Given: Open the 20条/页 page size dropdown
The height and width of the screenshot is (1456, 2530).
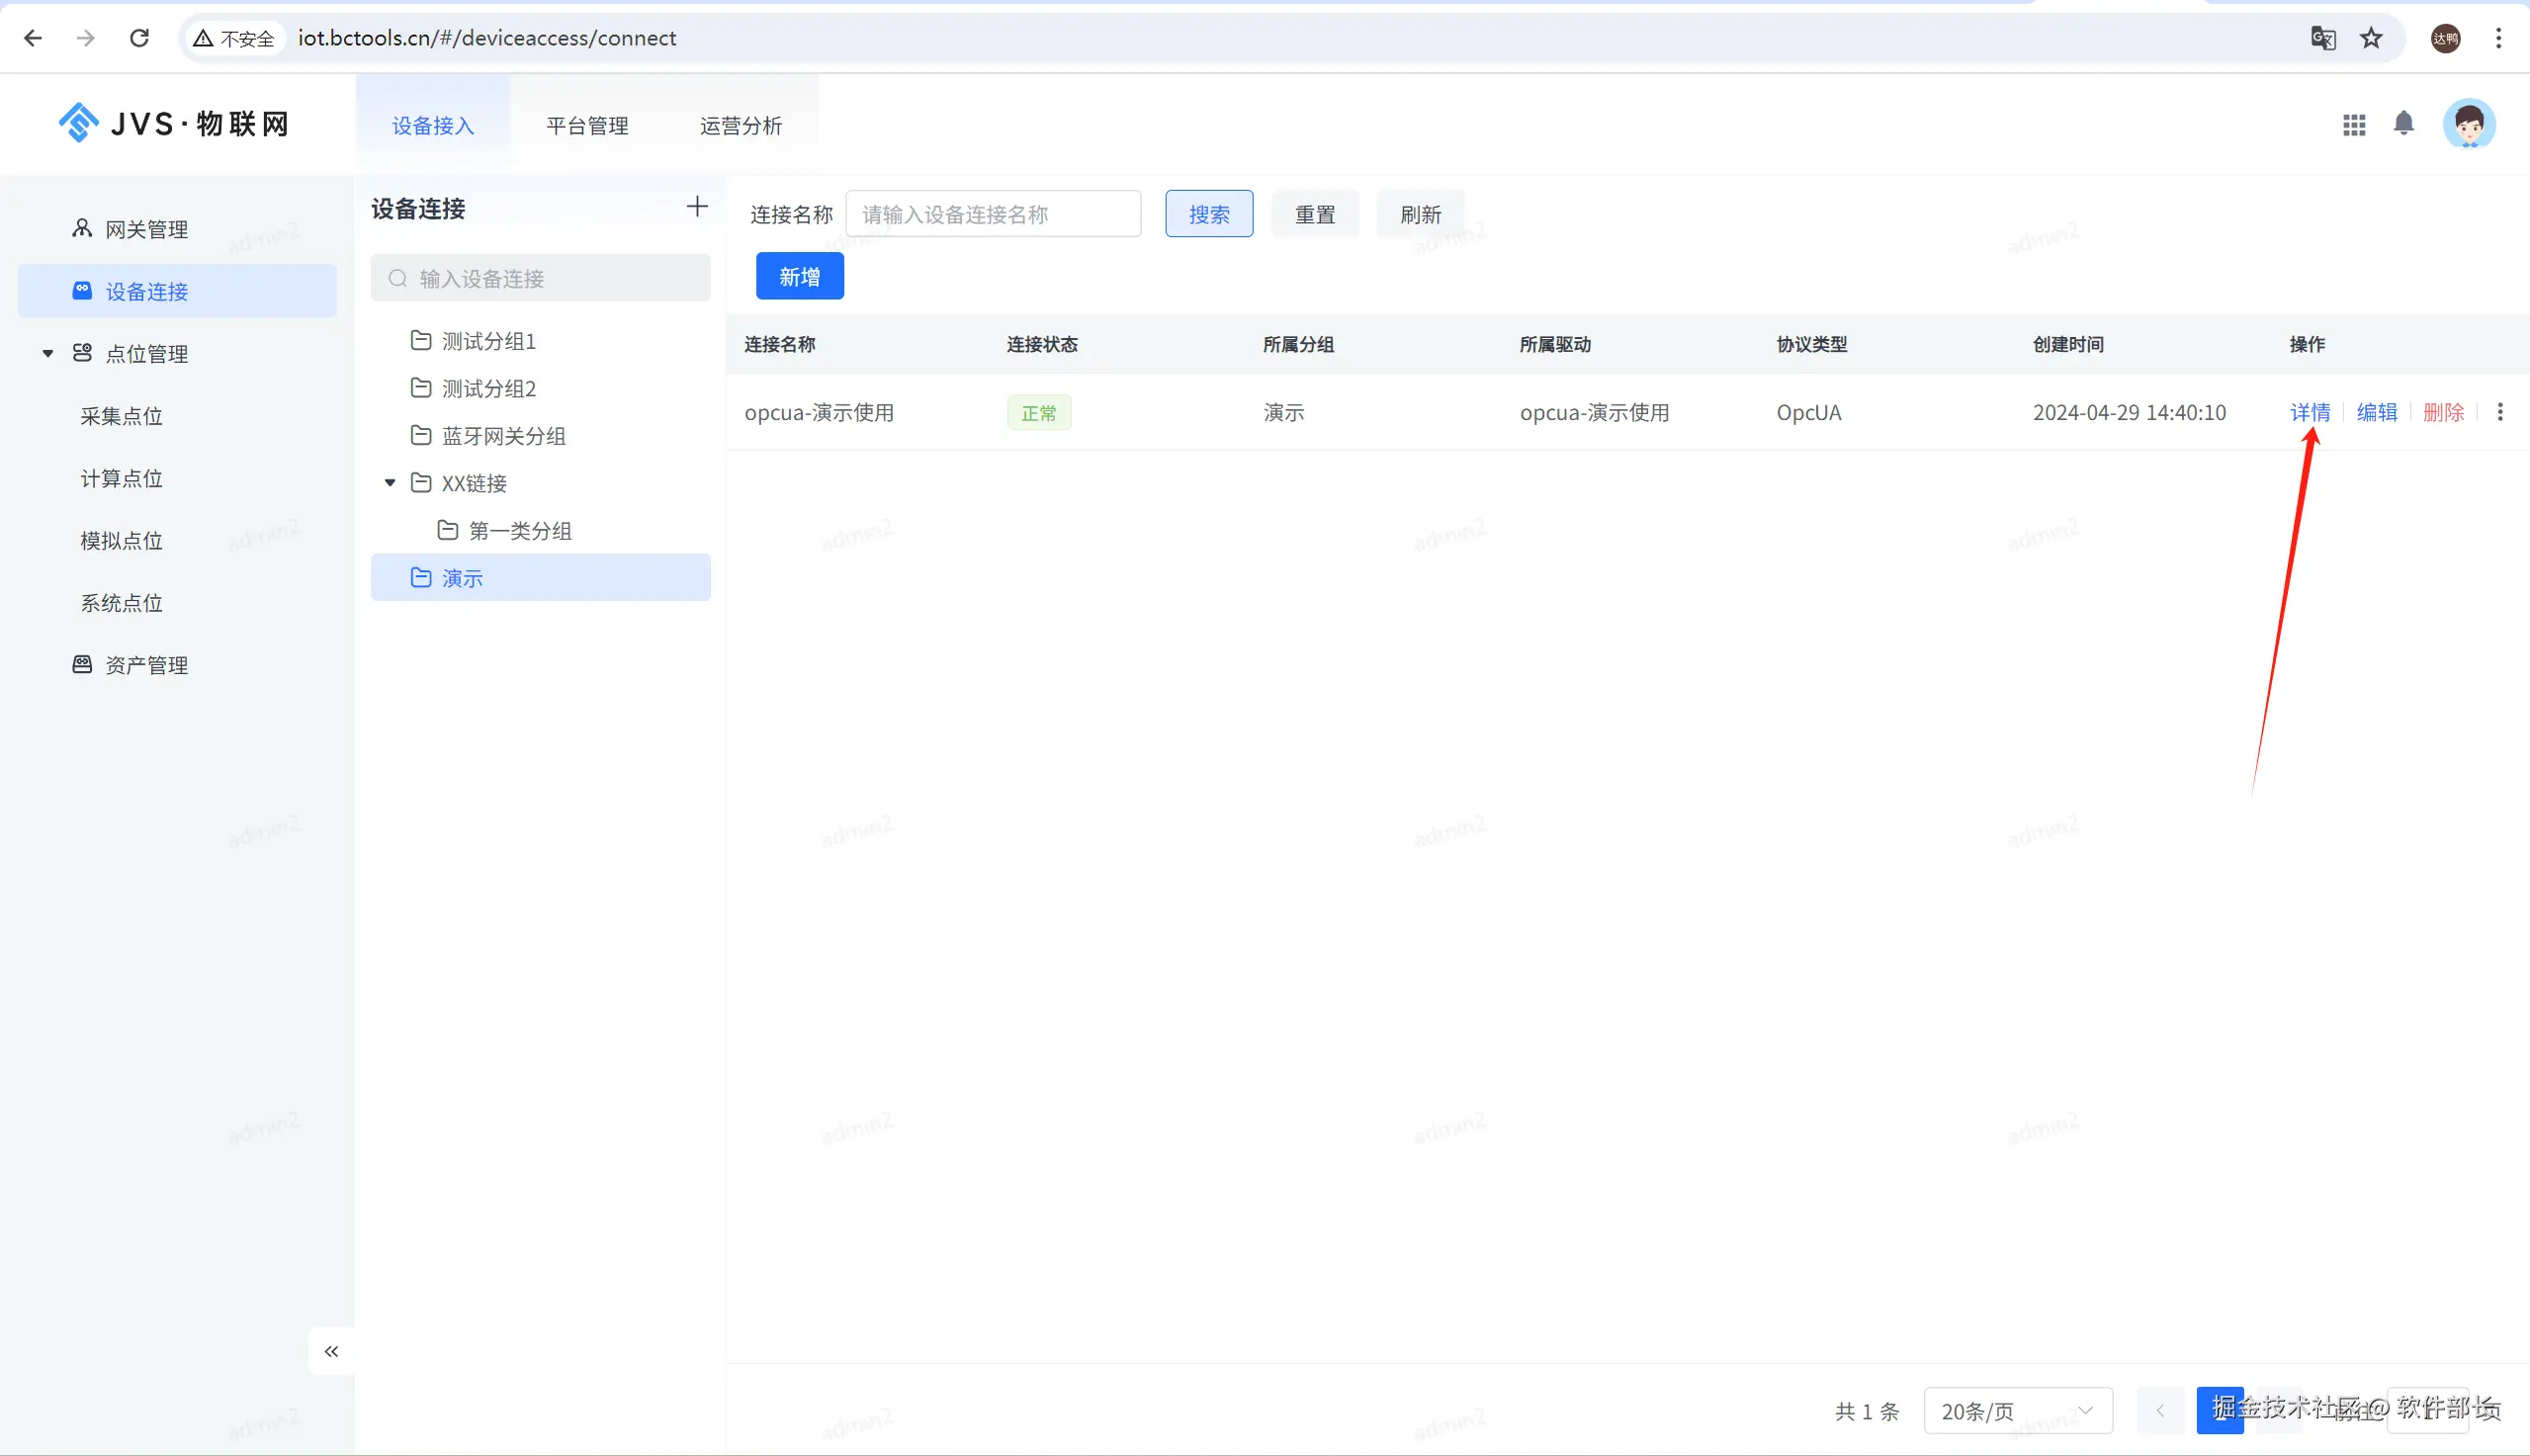Looking at the screenshot, I should point(2017,1411).
